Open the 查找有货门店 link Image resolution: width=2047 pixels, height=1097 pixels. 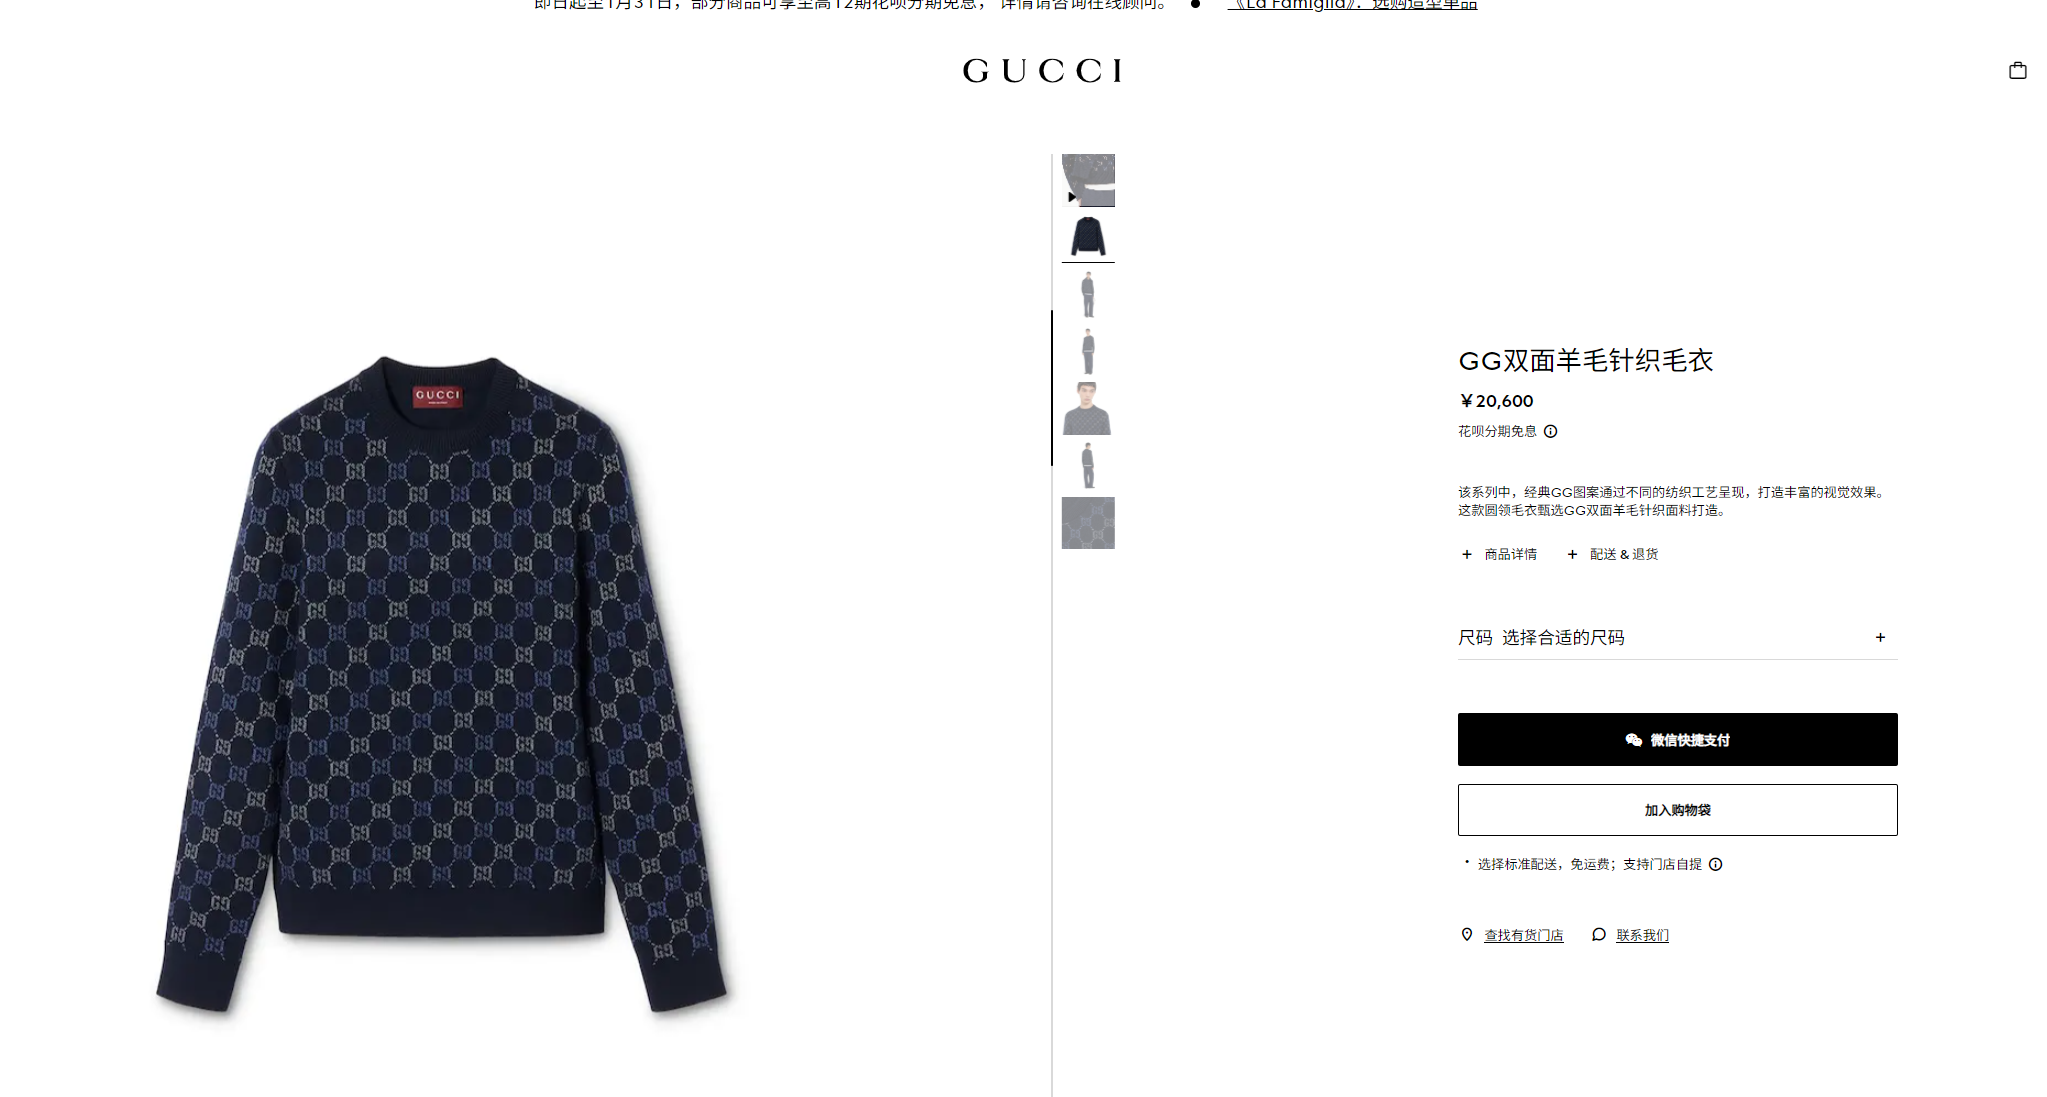pyautogui.click(x=1523, y=935)
